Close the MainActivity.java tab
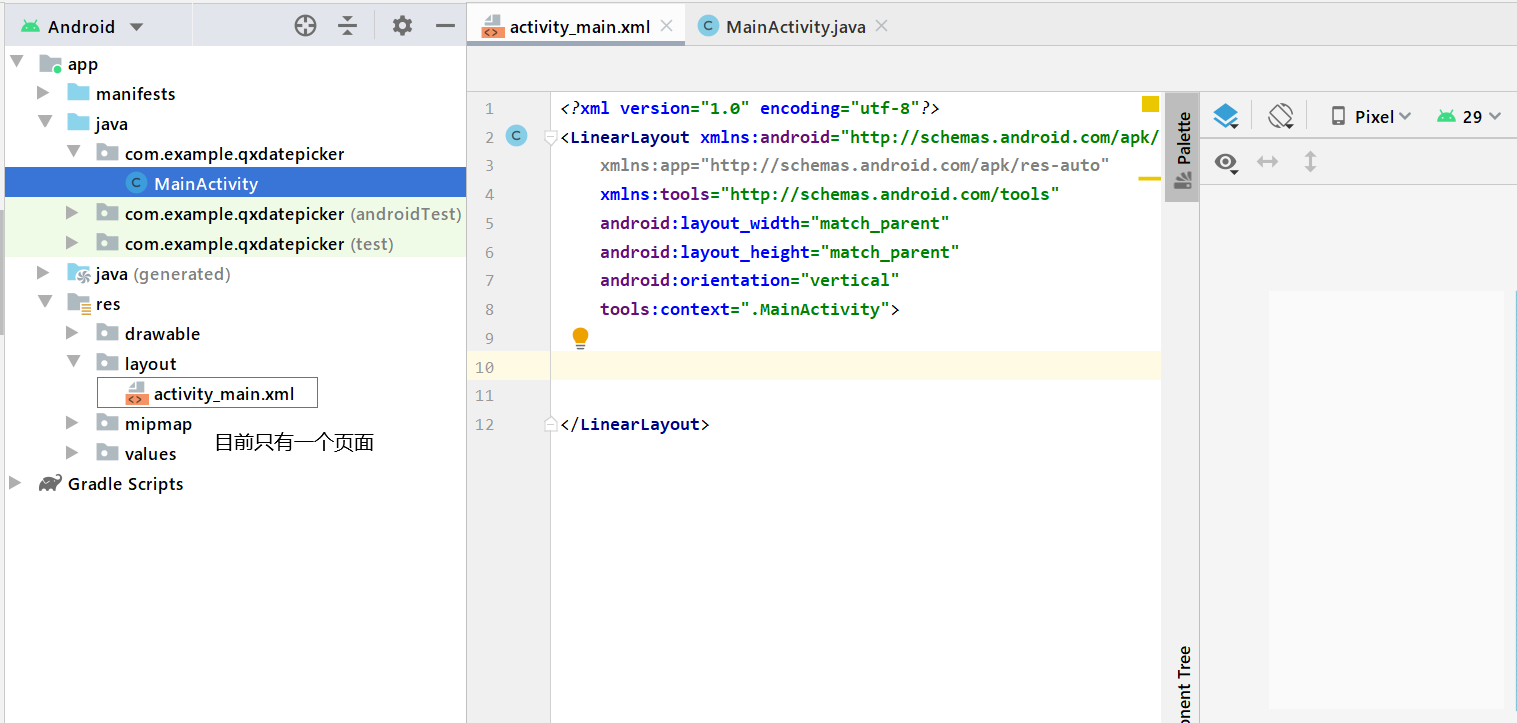Viewport: 1517px width, 723px height. [x=881, y=26]
